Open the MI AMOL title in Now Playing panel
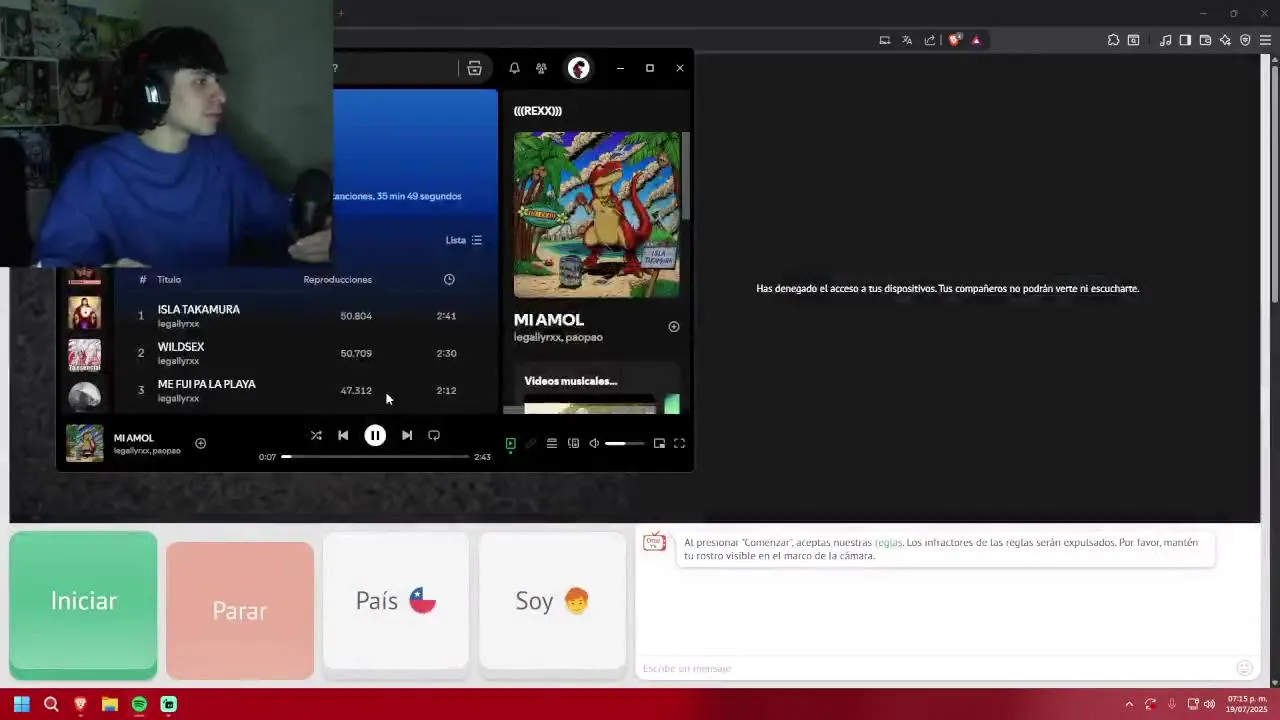 click(548, 319)
